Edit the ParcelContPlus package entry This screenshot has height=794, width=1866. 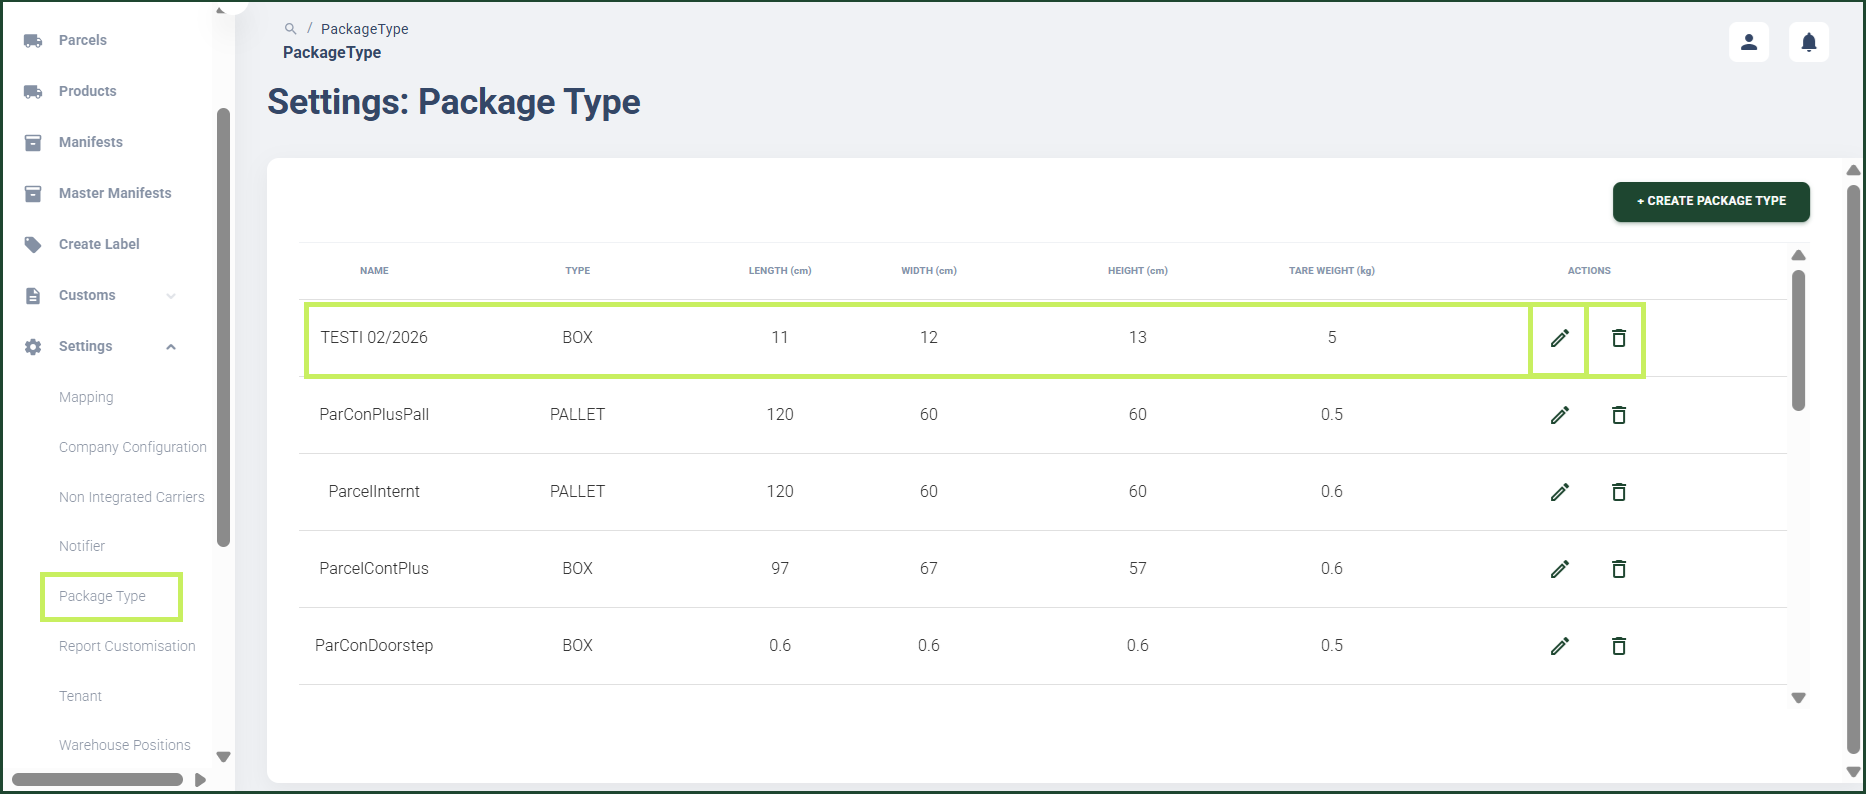[x=1559, y=569]
